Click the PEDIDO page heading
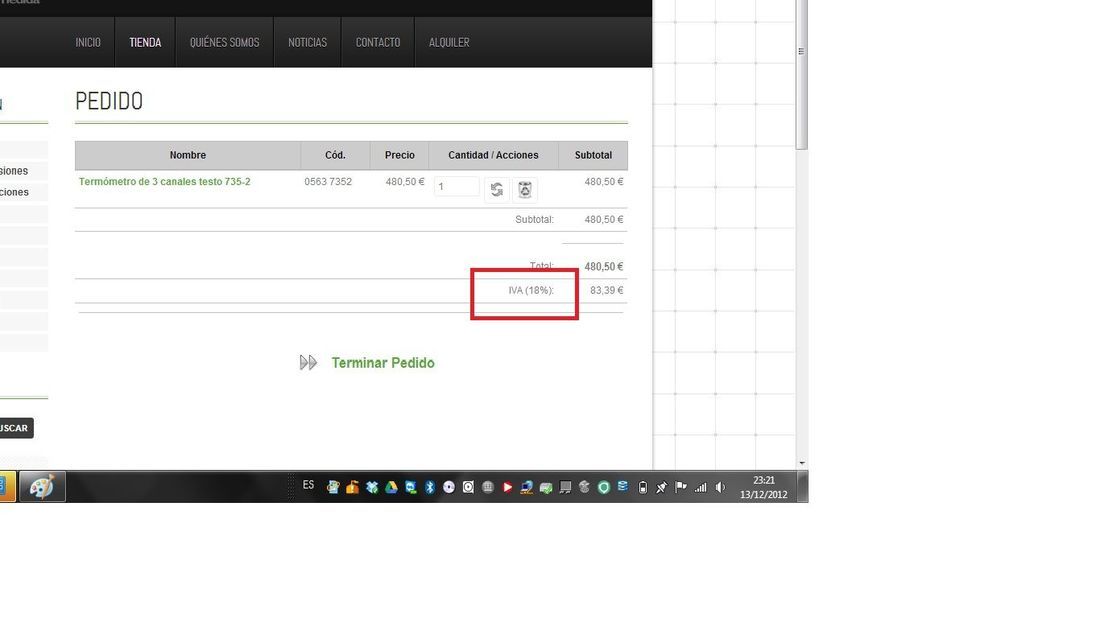Screen dimensions: 1100x618 click(109, 101)
